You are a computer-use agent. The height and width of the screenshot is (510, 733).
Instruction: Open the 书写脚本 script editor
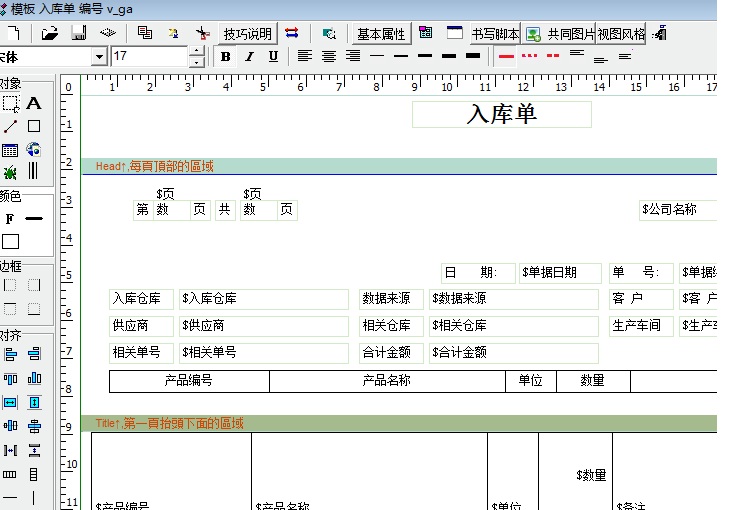point(494,34)
